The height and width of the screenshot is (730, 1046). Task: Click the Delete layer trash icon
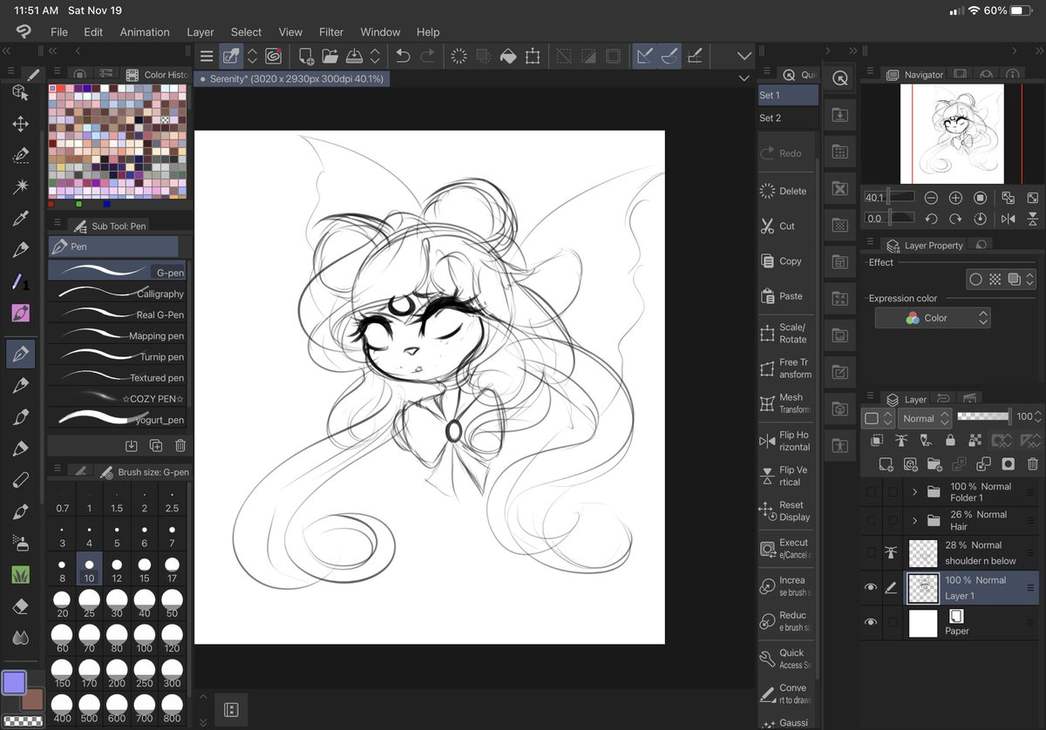tap(1033, 464)
